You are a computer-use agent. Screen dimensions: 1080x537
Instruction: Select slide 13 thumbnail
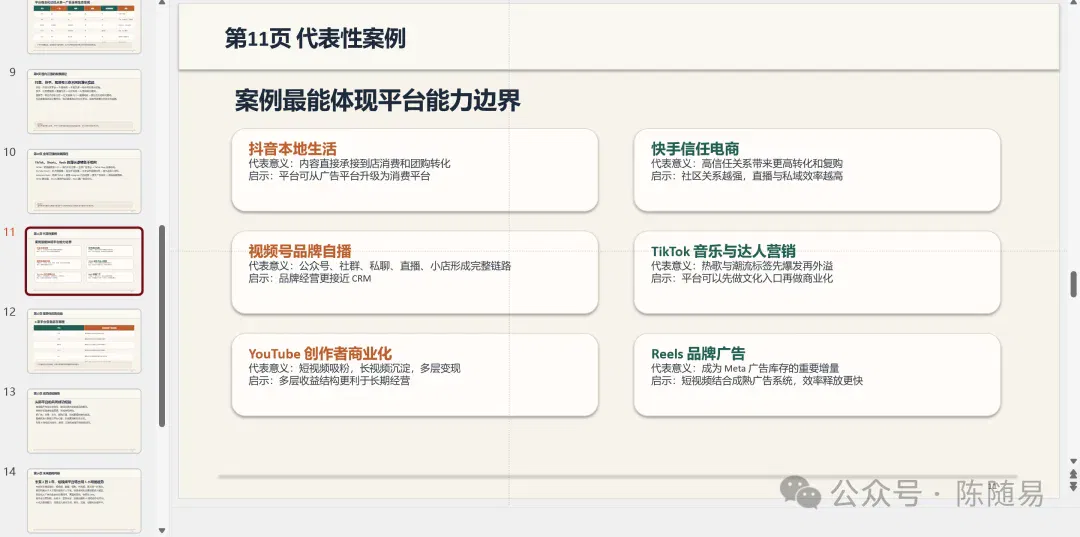coord(84,421)
